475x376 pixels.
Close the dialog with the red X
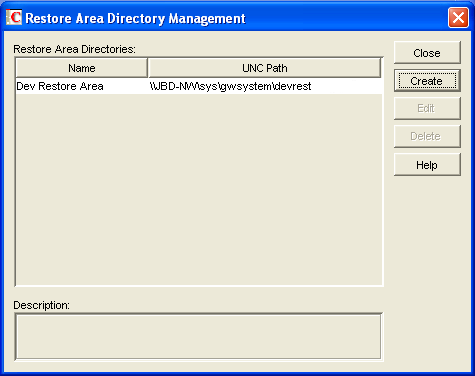[x=458, y=17]
